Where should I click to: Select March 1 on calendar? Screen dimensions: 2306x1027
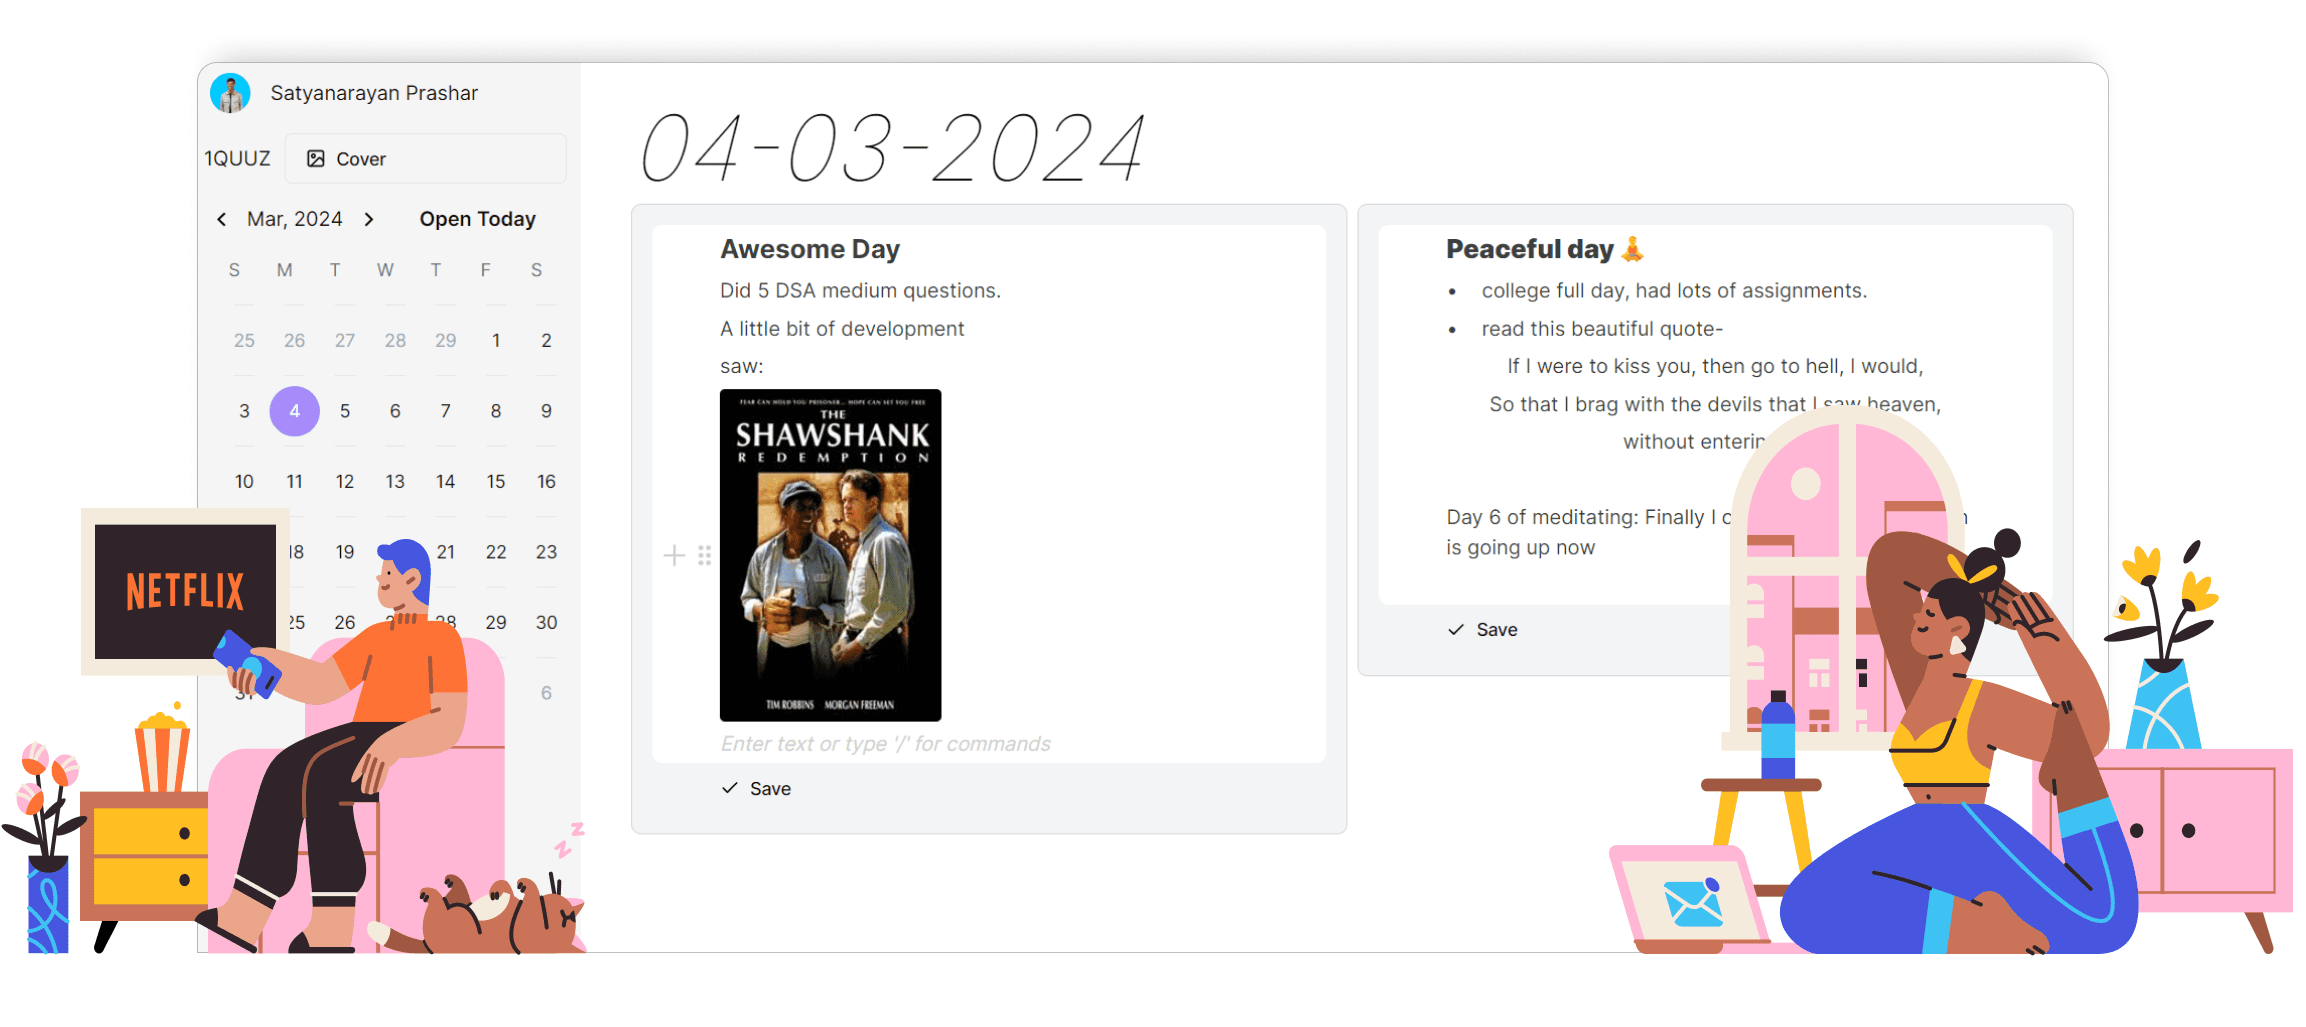pos(496,341)
